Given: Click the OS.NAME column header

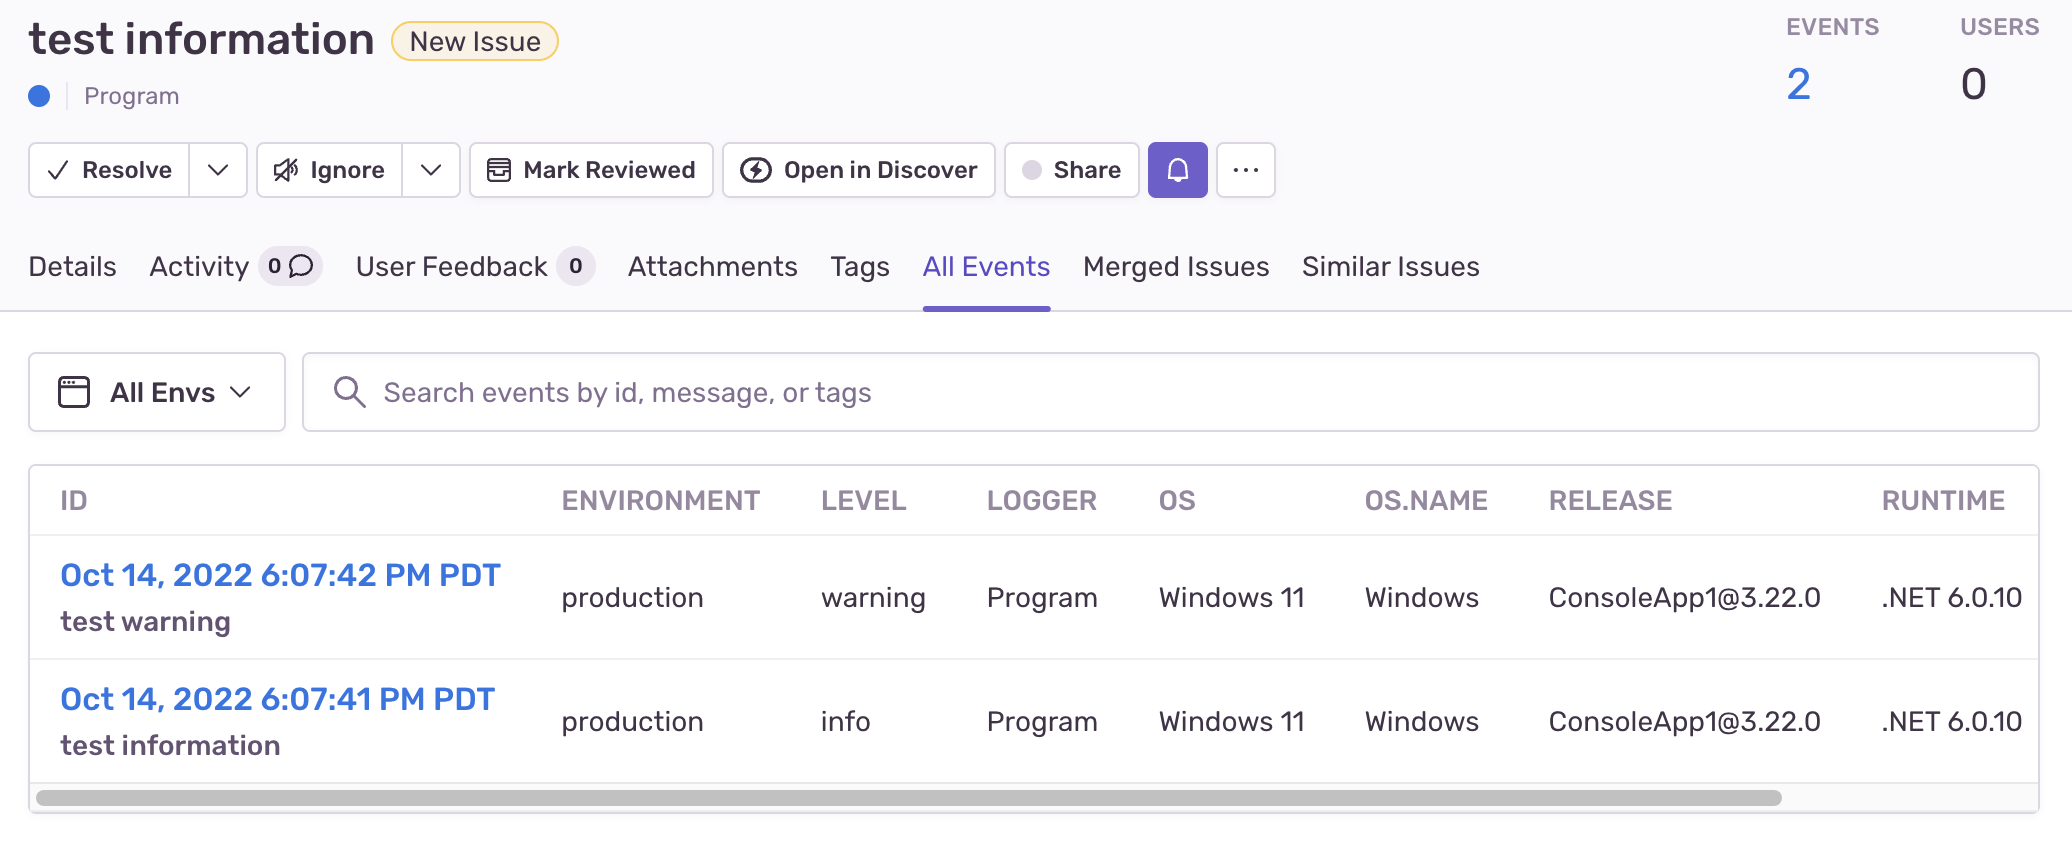Looking at the screenshot, I should pos(1426,500).
